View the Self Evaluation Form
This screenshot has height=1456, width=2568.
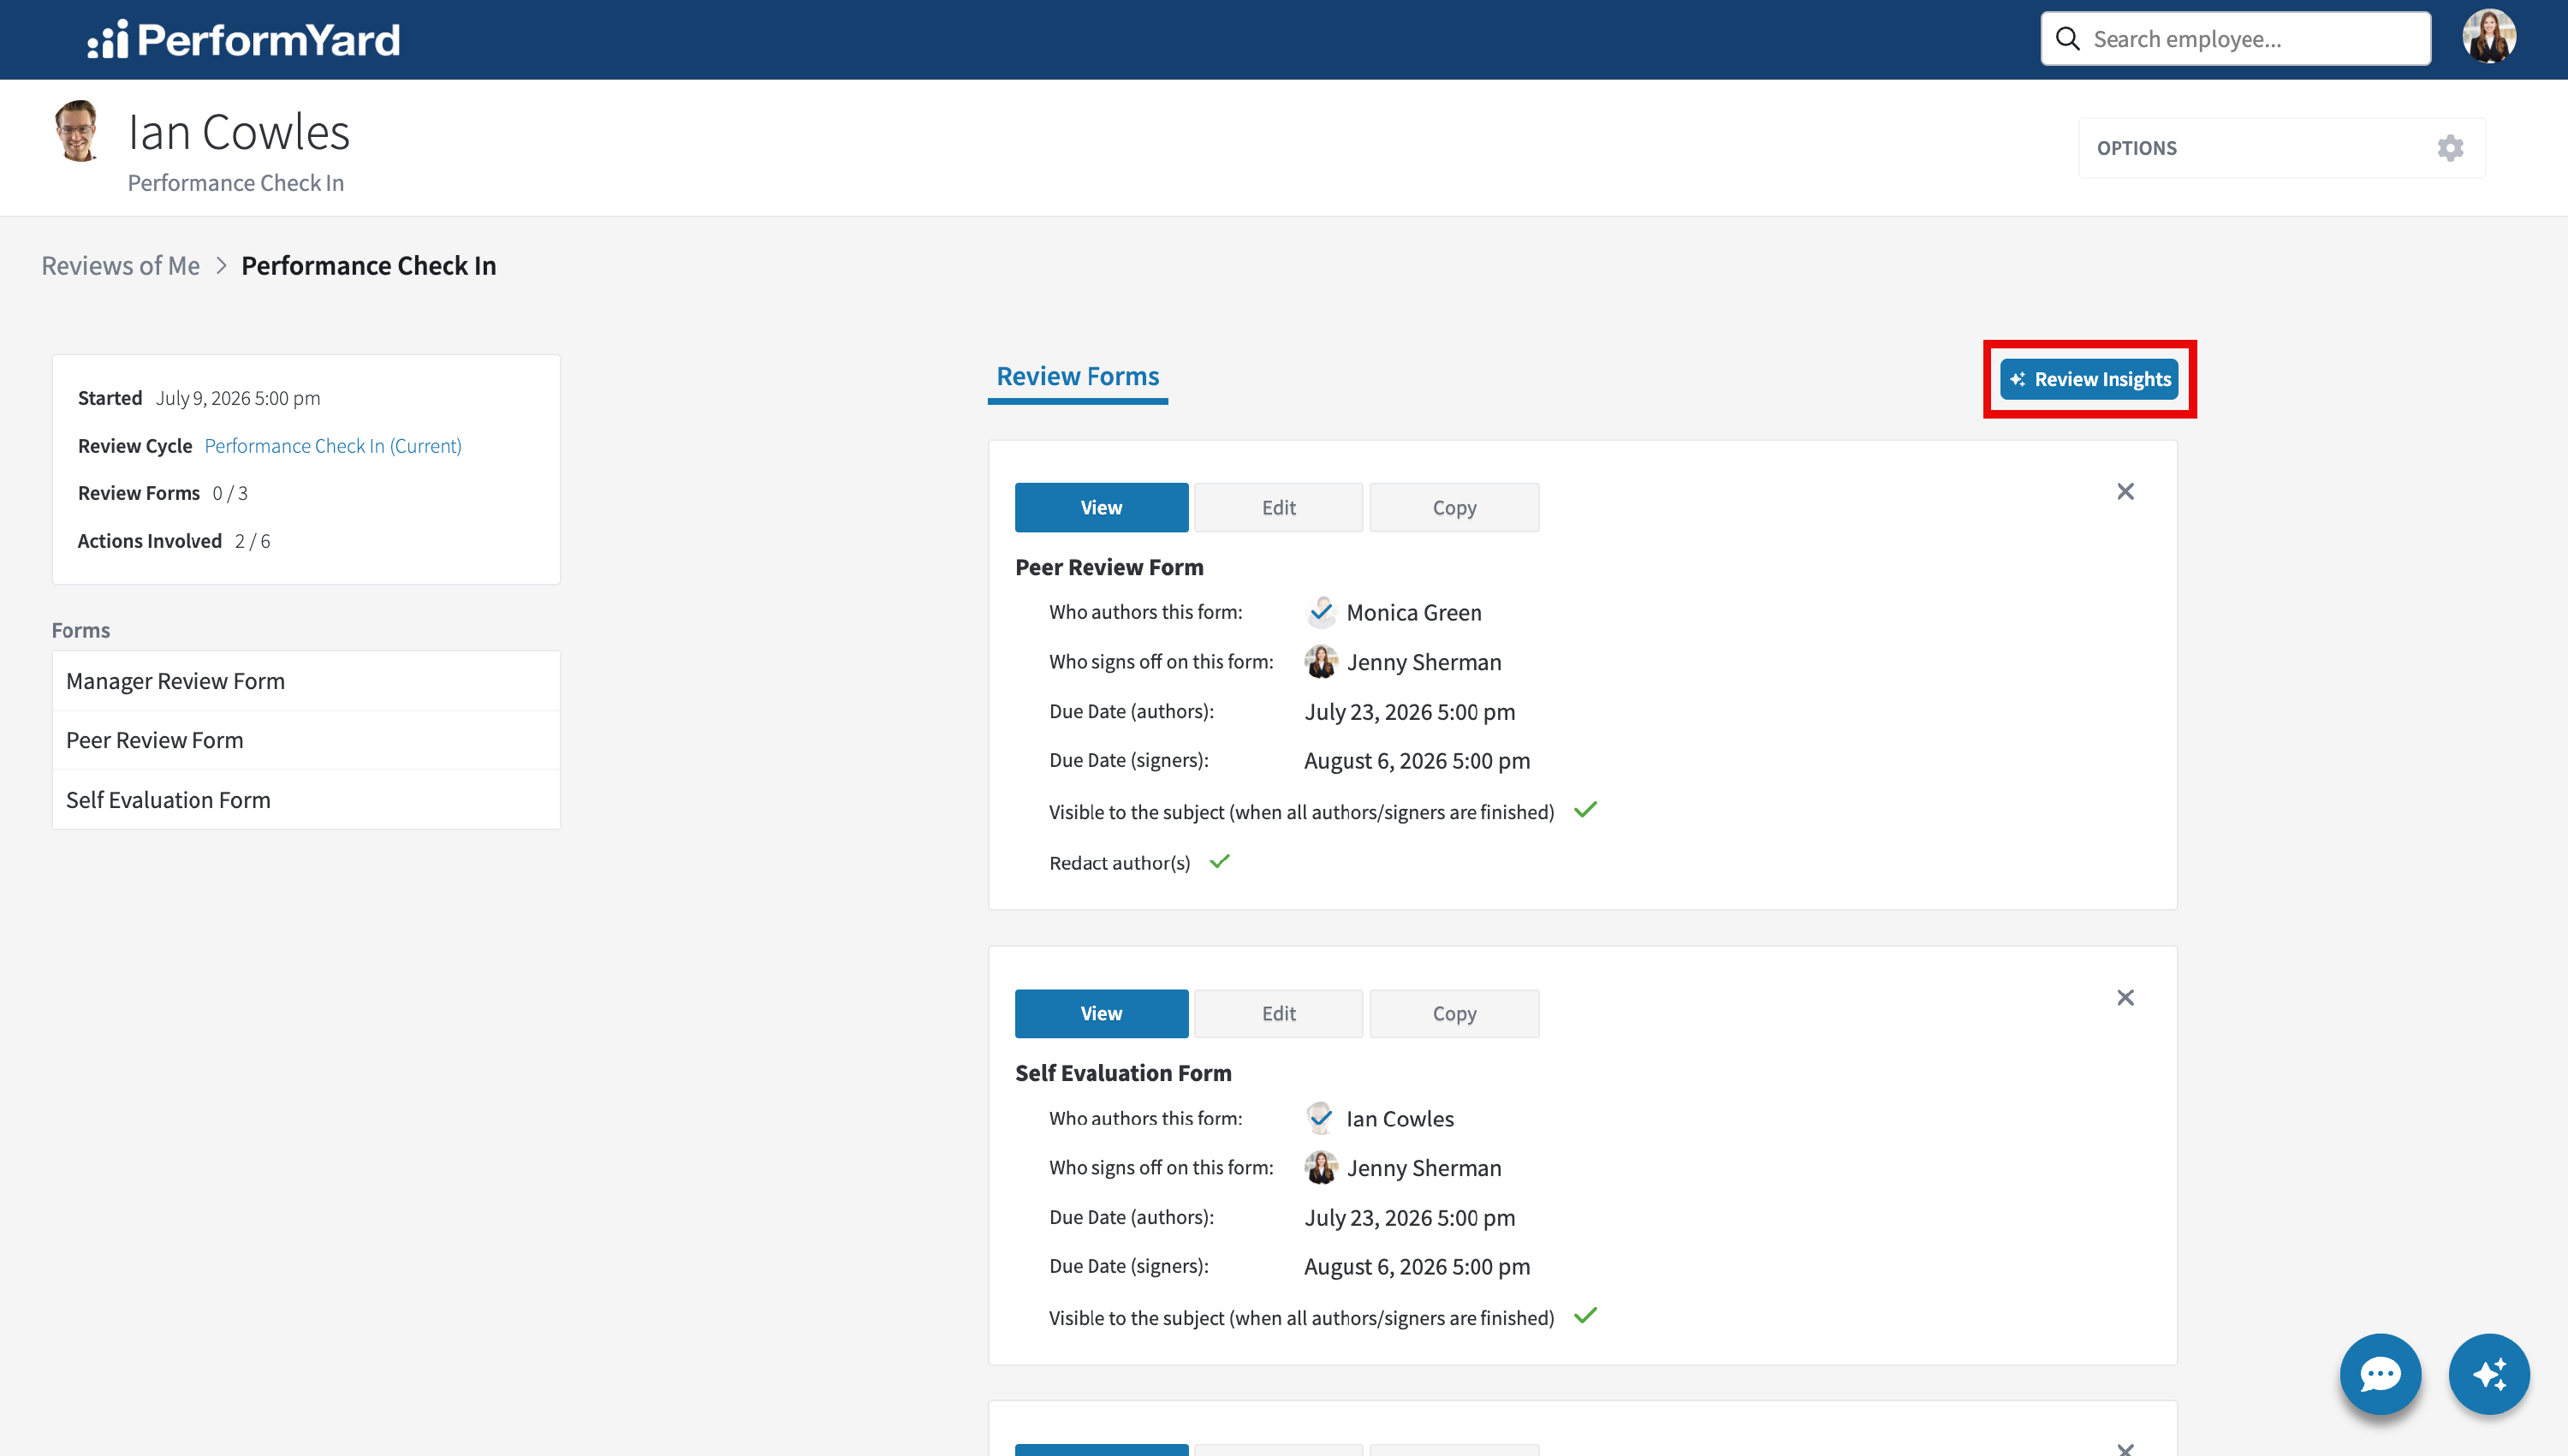[x=1101, y=1013]
